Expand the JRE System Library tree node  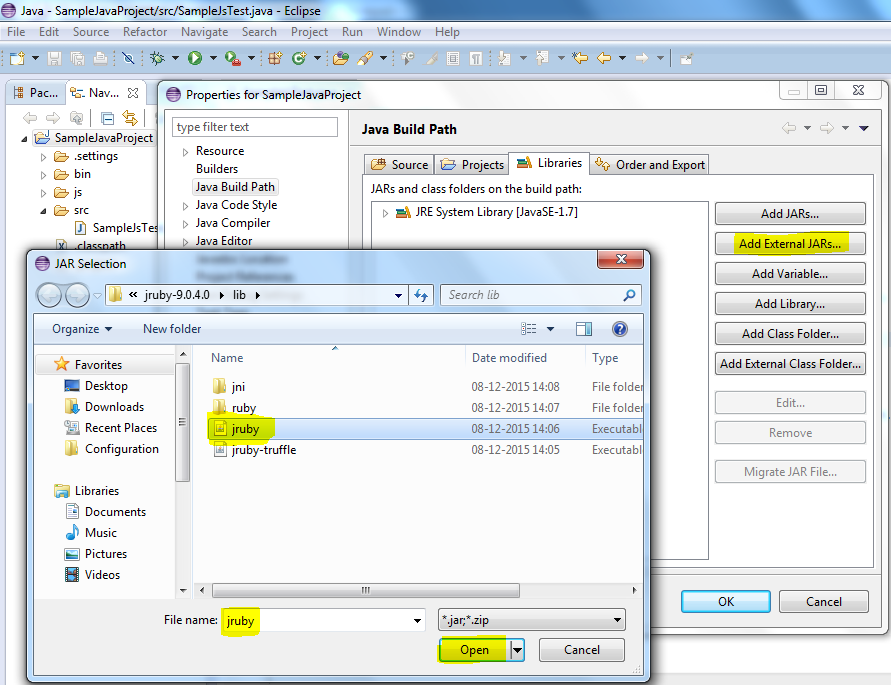click(x=385, y=212)
